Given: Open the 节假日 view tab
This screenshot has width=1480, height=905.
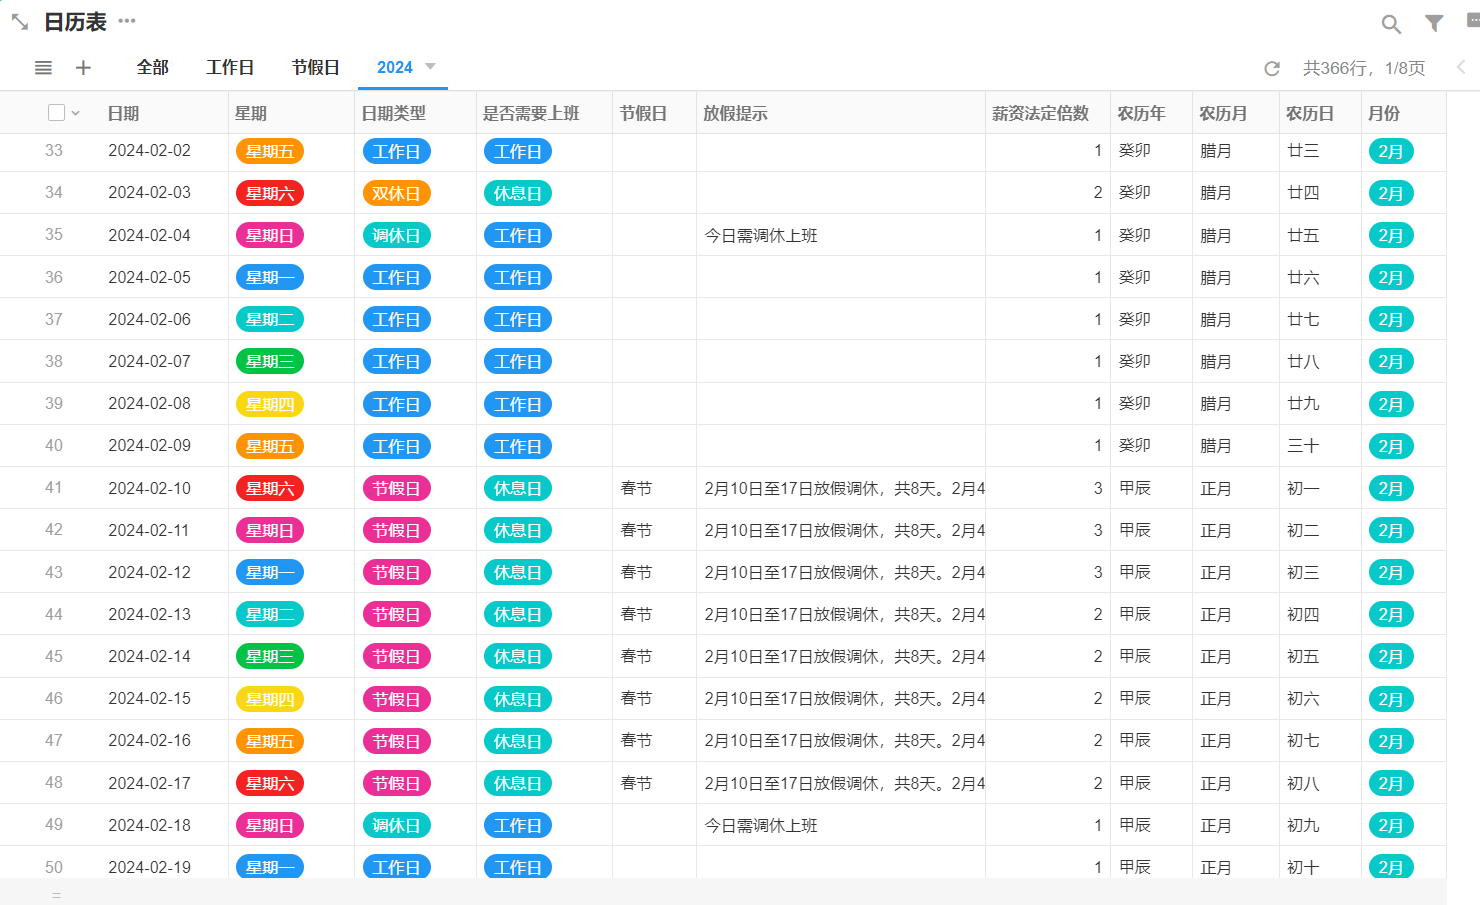Looking at the screenshot, I should [x=315, y=67].
